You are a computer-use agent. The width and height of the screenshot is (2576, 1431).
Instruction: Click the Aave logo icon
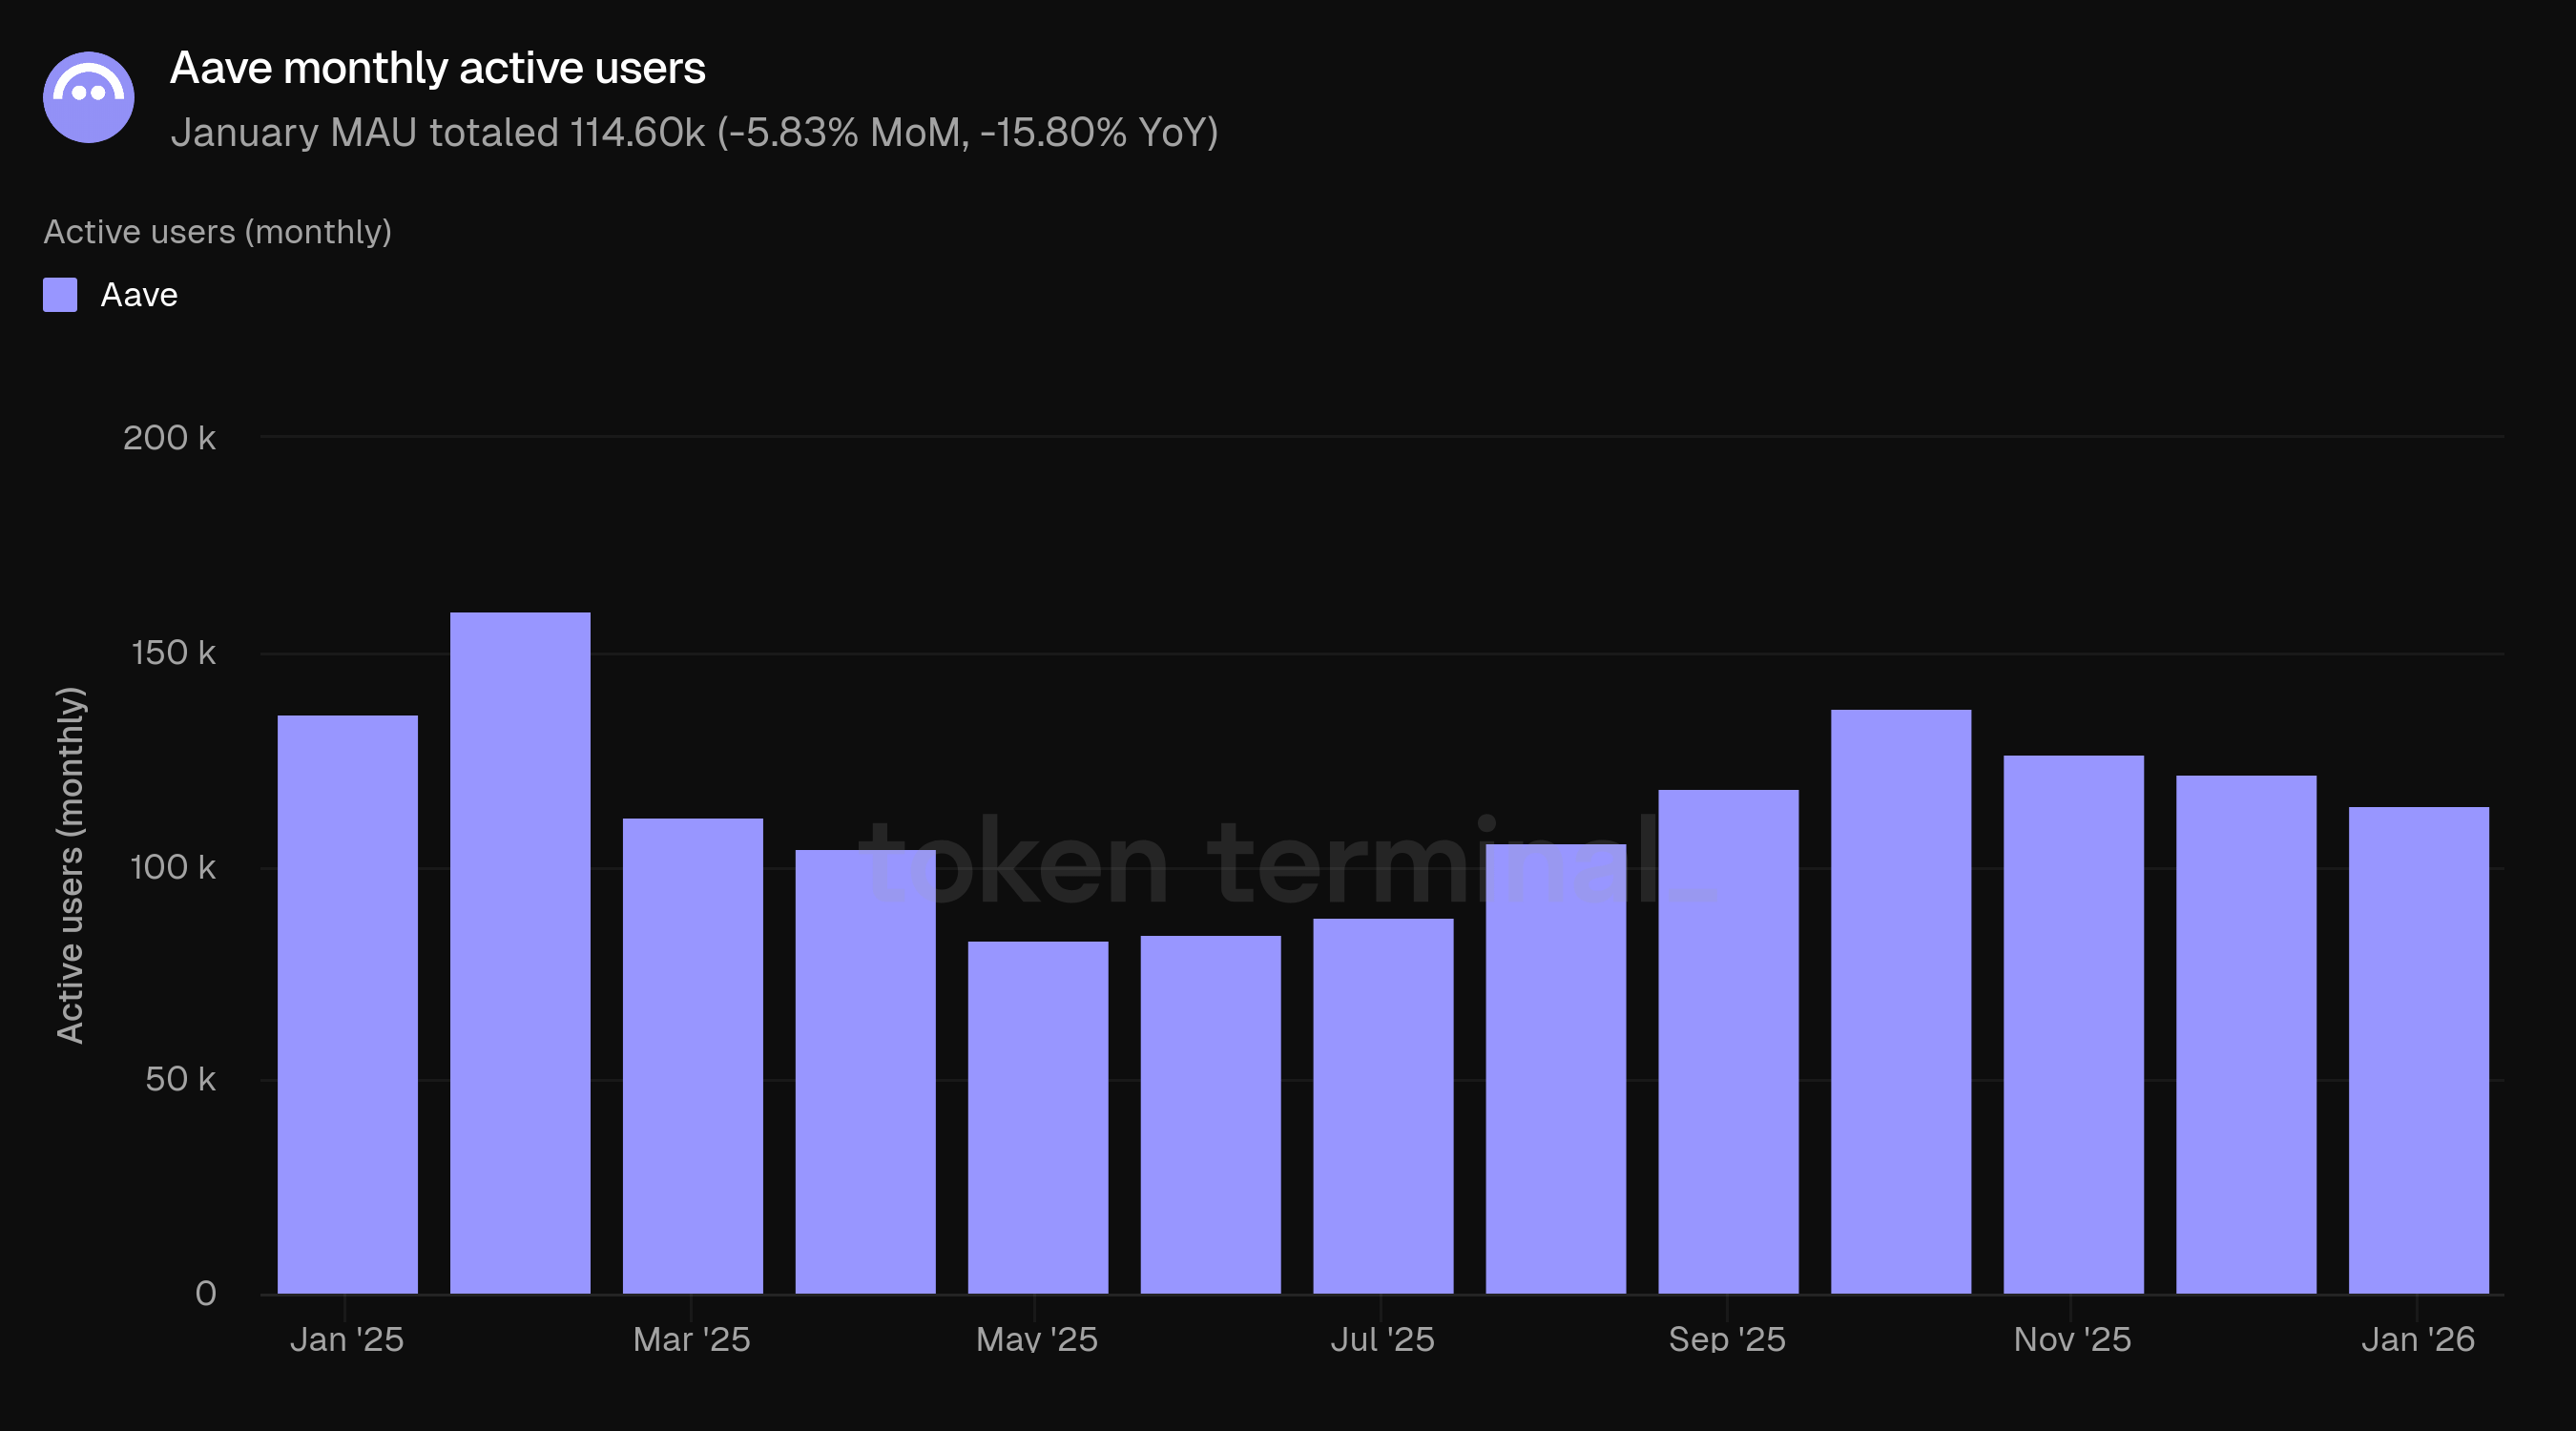click(x=89, y=98)
